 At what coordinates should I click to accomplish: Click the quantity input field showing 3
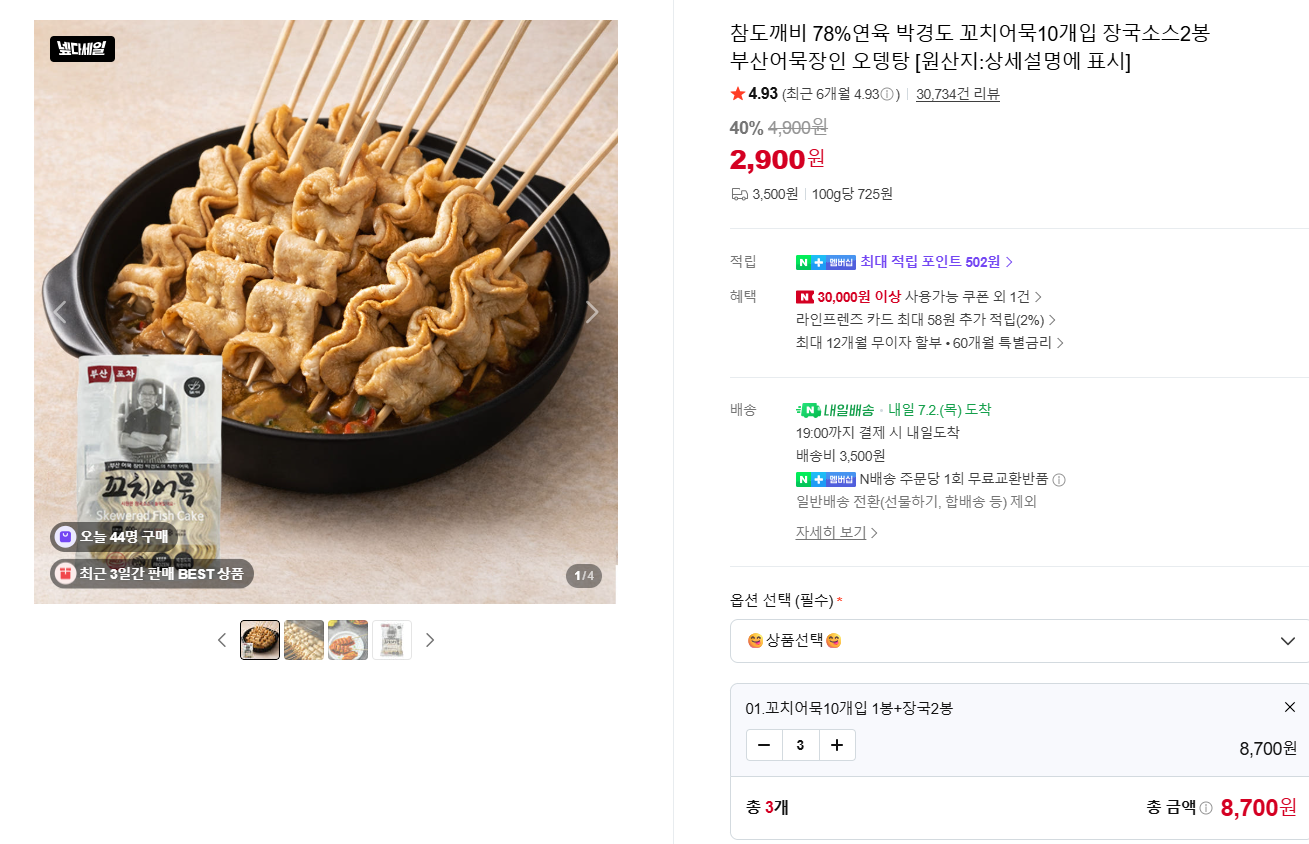click(x=801, y=745)
